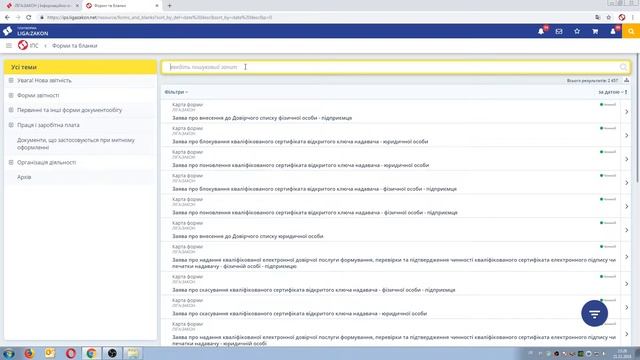The image size is (640, 360).
Task: Bookmark this page with the address bar star
Action: (609, 18)
